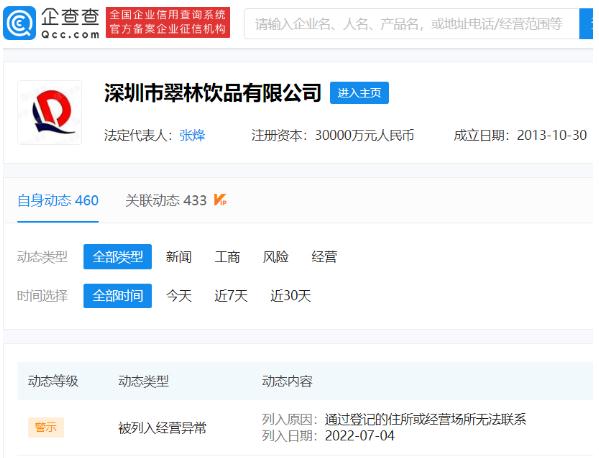This screenshot has height=458, width=599.
Task: Choose 近7天 time filter
Action: [x=231, y=296]
